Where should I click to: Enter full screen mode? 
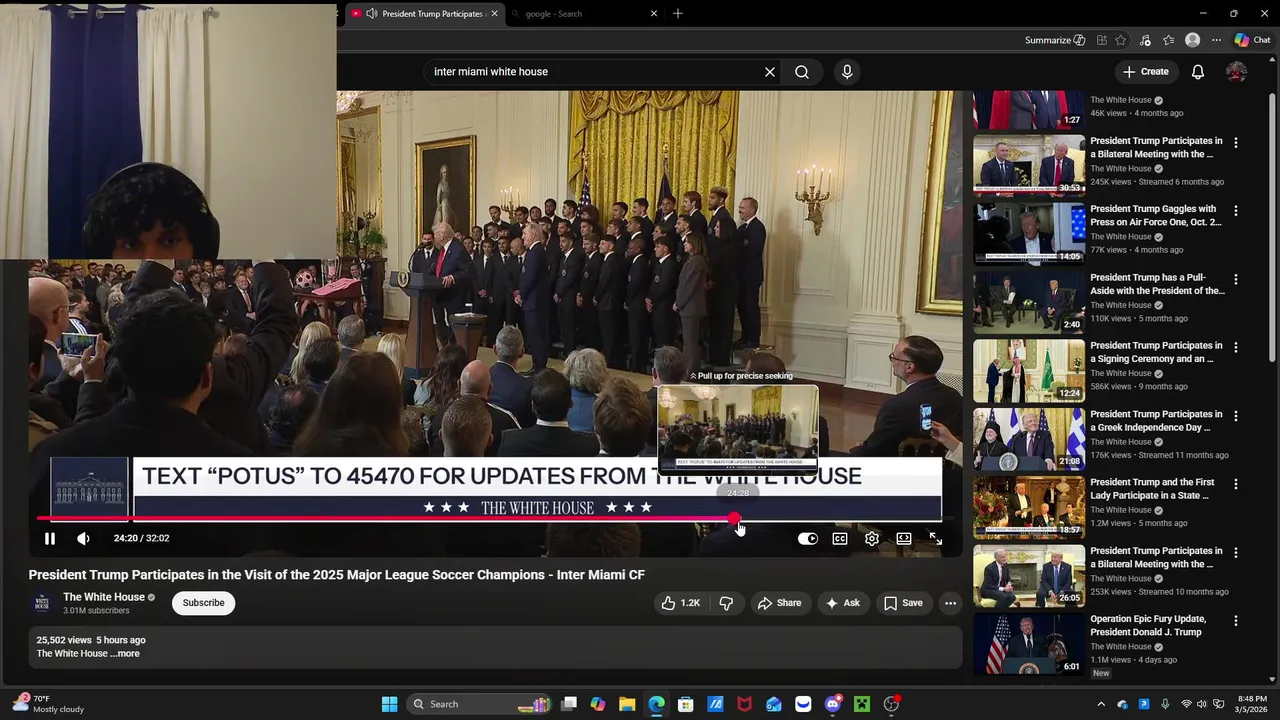pos(936,538)
